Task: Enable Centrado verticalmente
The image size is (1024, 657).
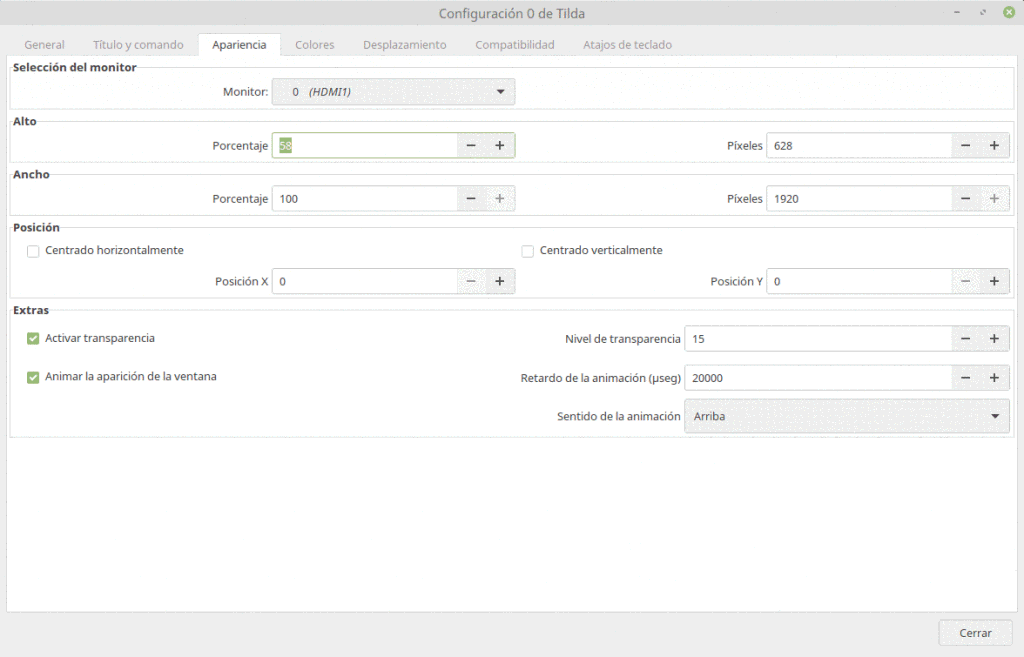Action: coord(527,251)
